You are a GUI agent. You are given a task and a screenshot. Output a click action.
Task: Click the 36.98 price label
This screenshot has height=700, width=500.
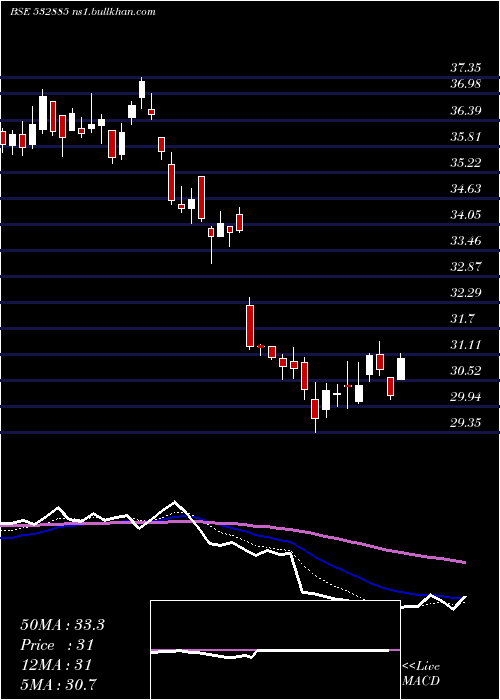pyautogui.click(x=465, y=84)
